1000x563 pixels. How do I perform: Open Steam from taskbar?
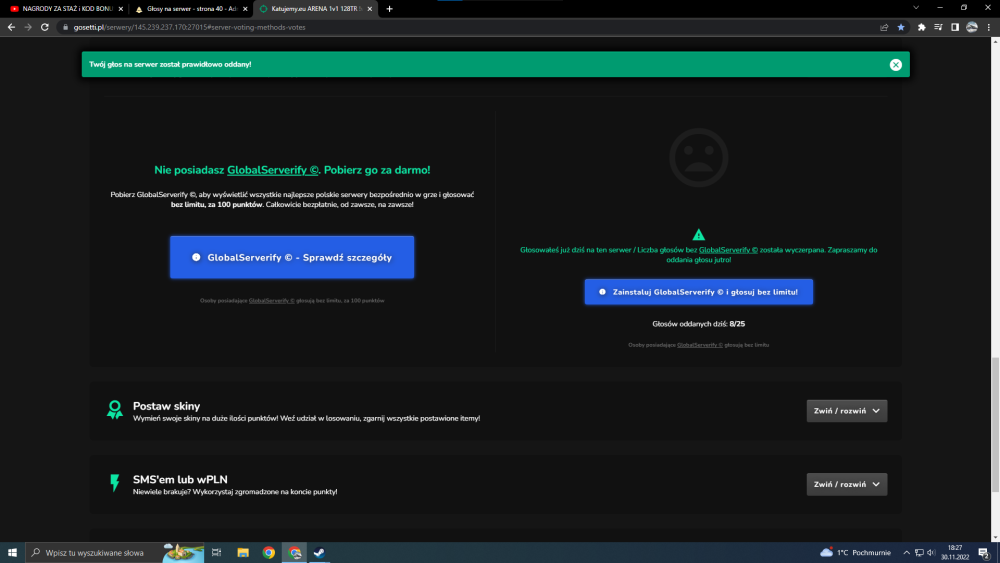pos(320,552)
